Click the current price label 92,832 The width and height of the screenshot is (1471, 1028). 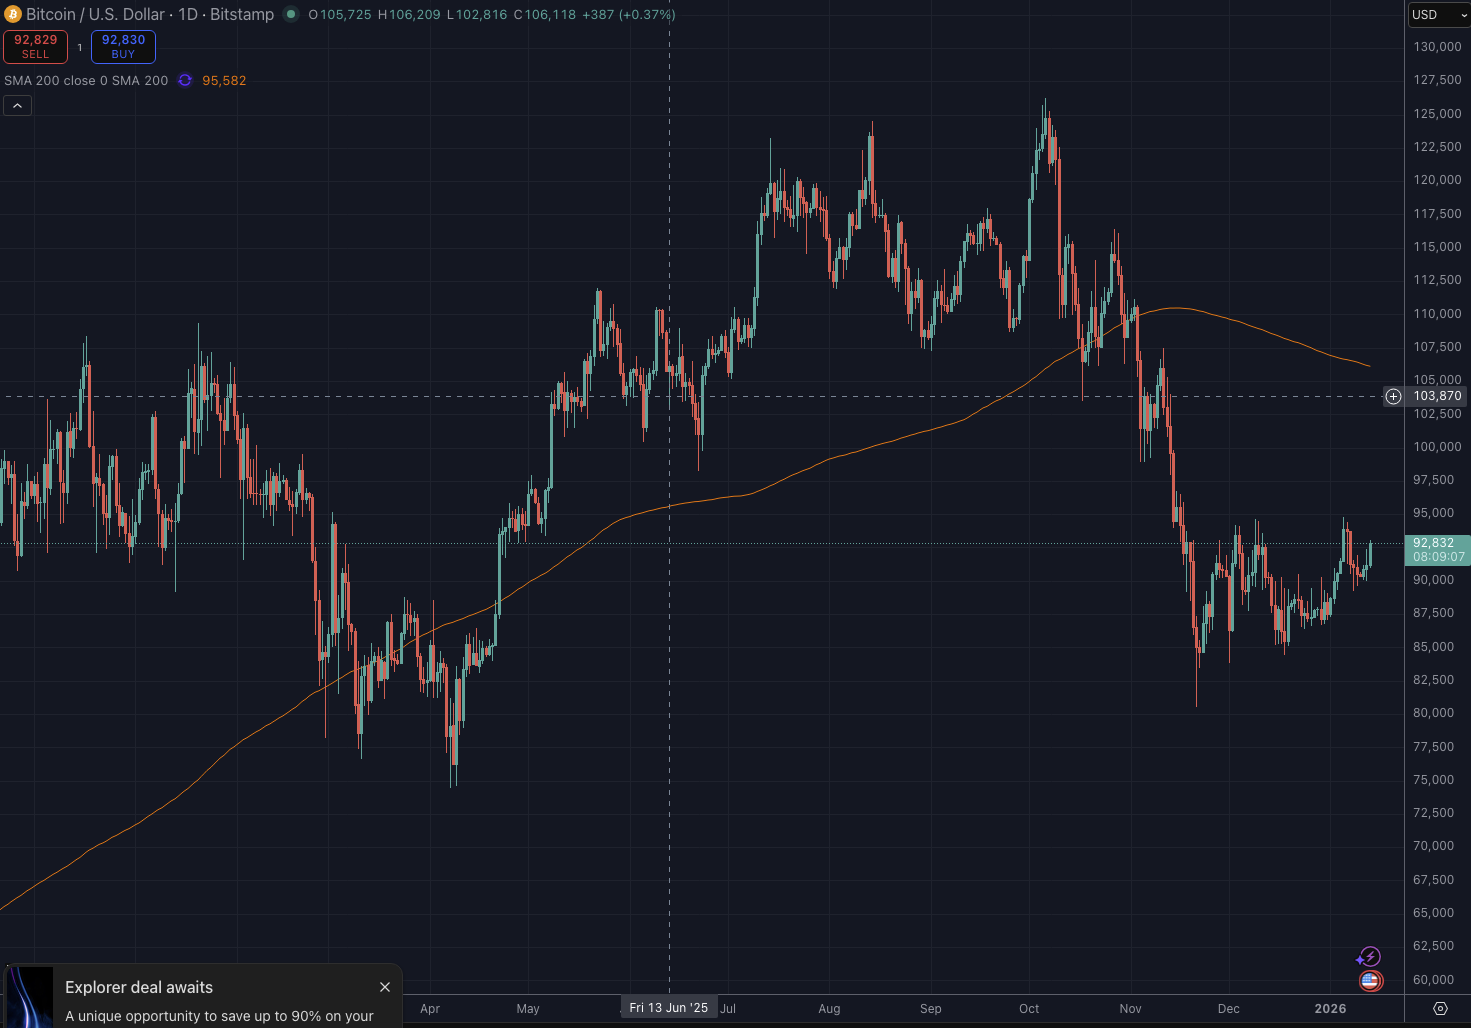pyautogui.click(x=1437, y=549)
